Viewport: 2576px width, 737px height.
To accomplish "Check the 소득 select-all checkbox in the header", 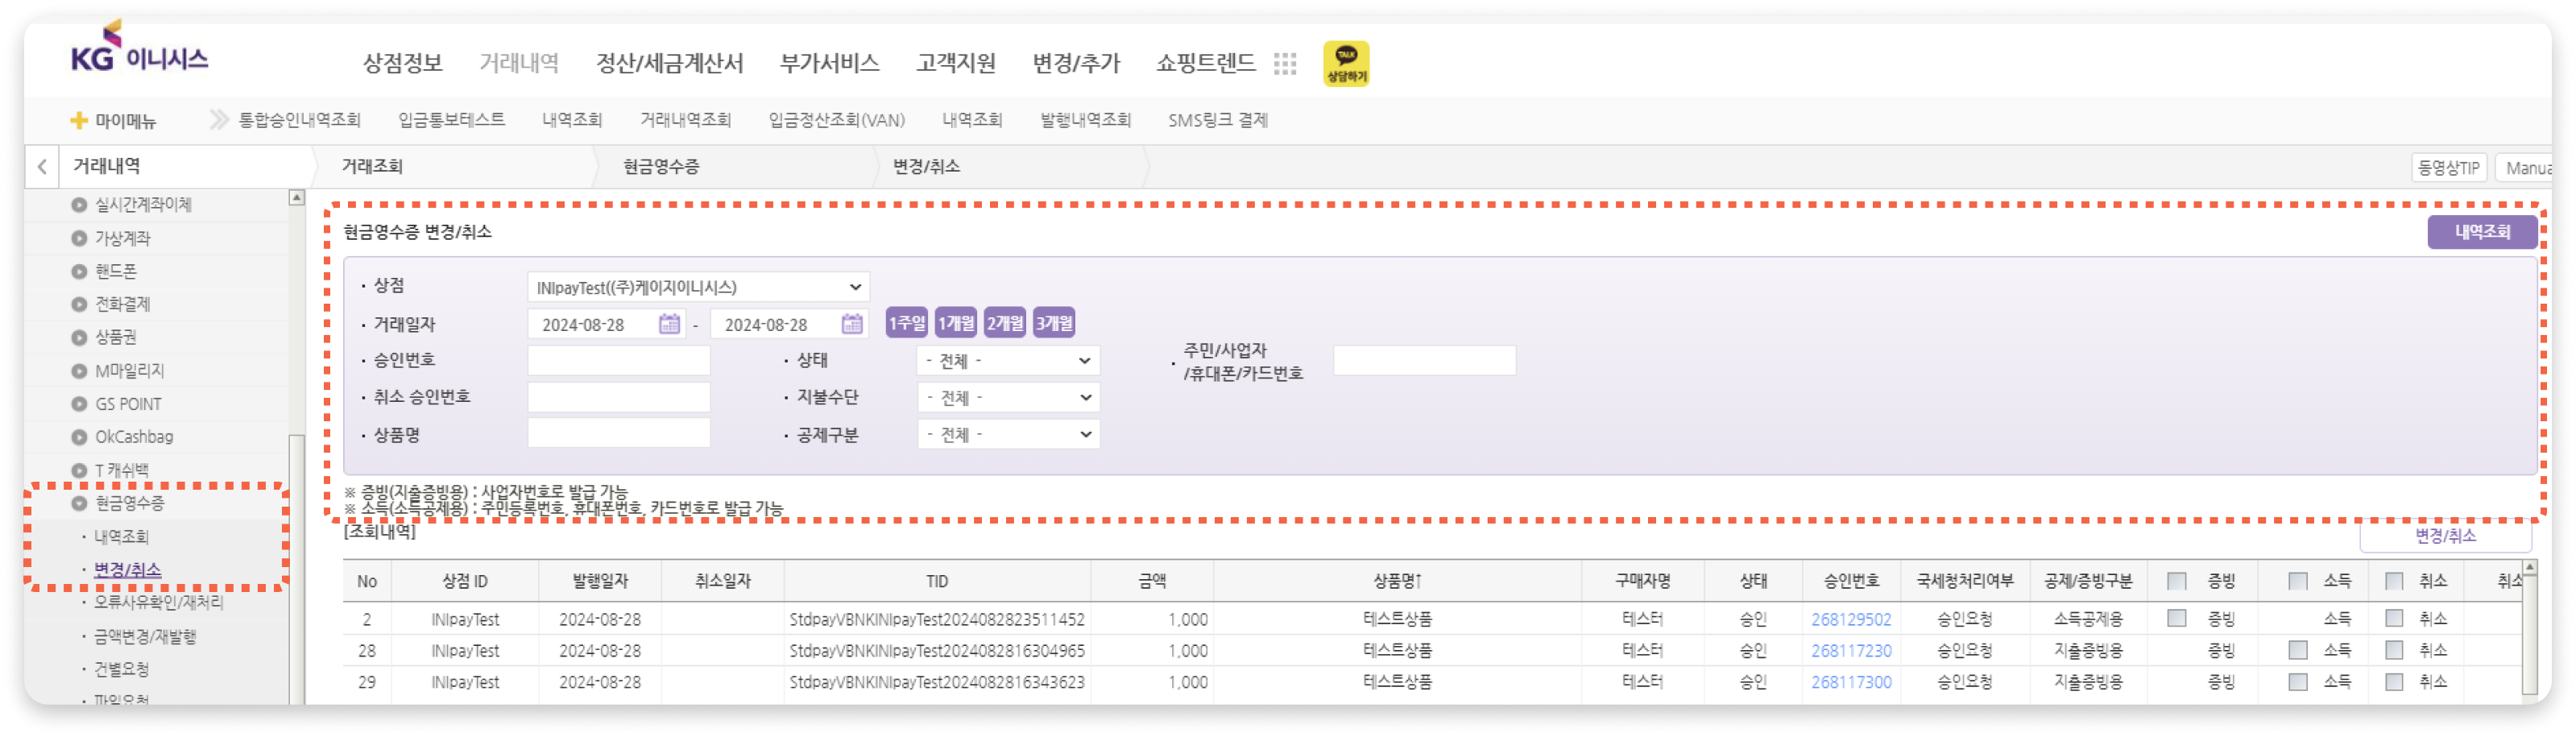I will pyautogui.click(x=2298, y=581).
